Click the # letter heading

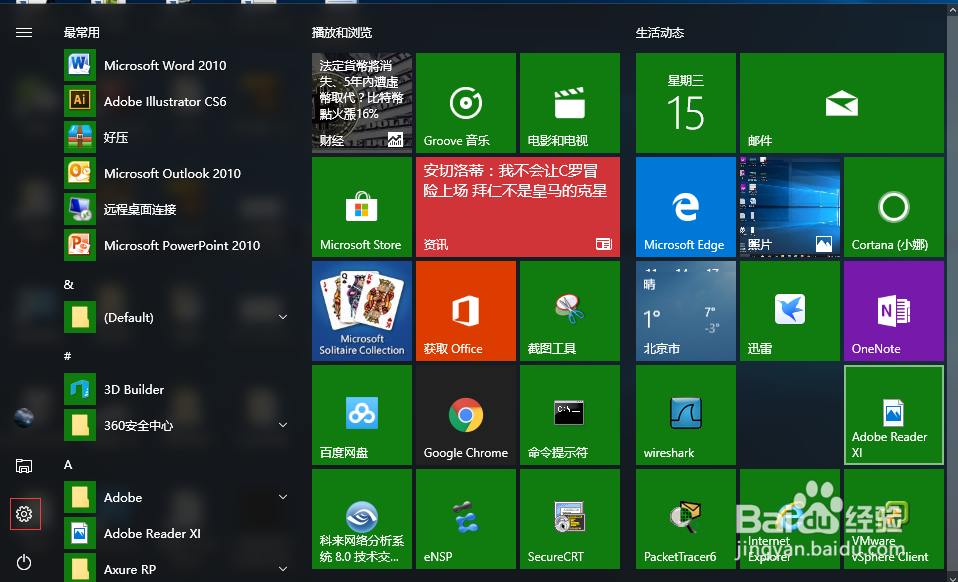coord(67,356)
